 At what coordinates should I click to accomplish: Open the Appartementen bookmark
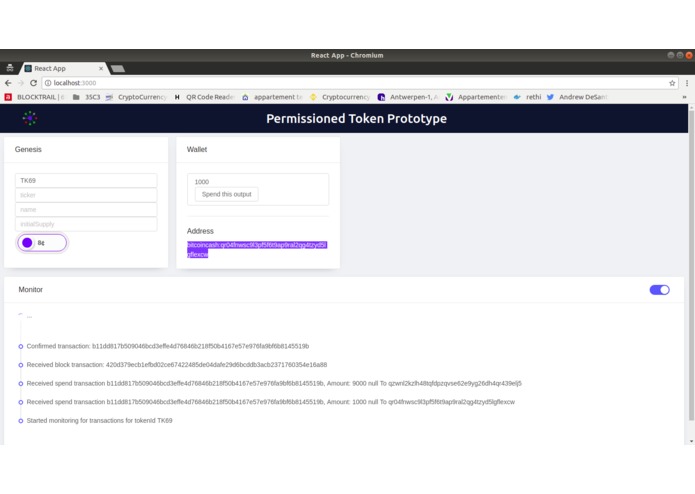click(476, 97)
